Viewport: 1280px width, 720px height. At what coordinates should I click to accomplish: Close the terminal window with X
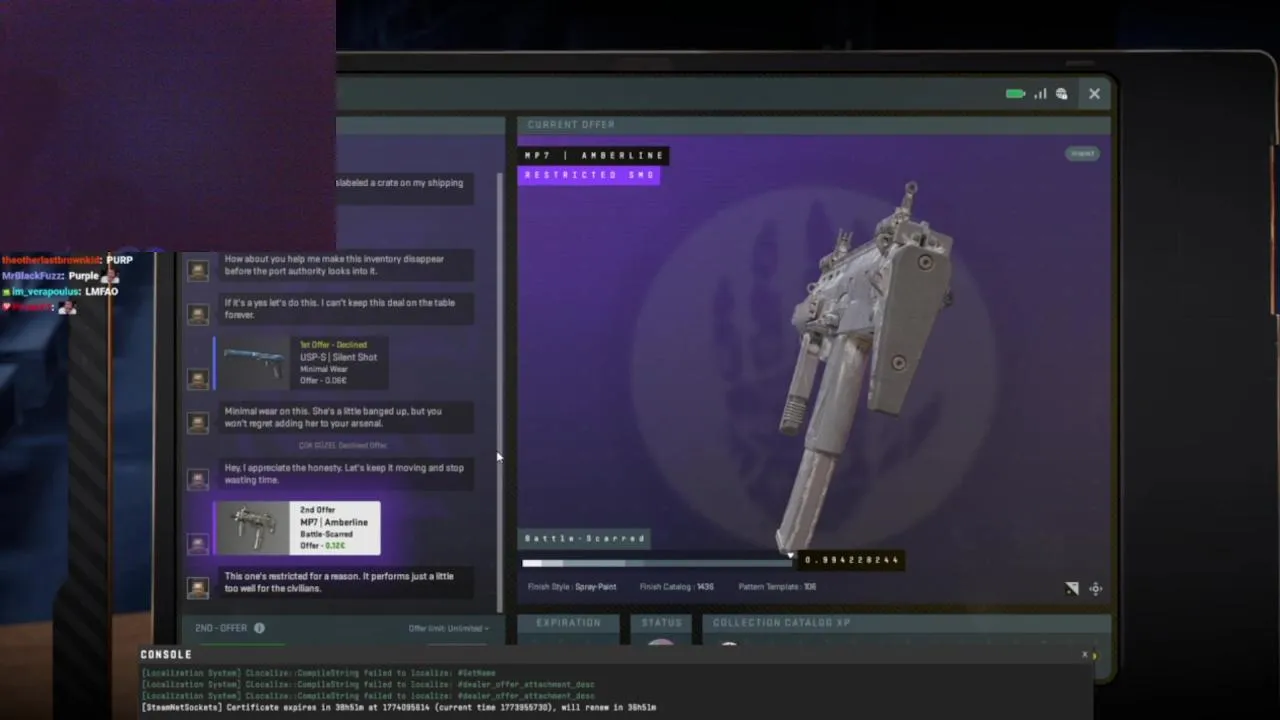(x=1094, y=94)
